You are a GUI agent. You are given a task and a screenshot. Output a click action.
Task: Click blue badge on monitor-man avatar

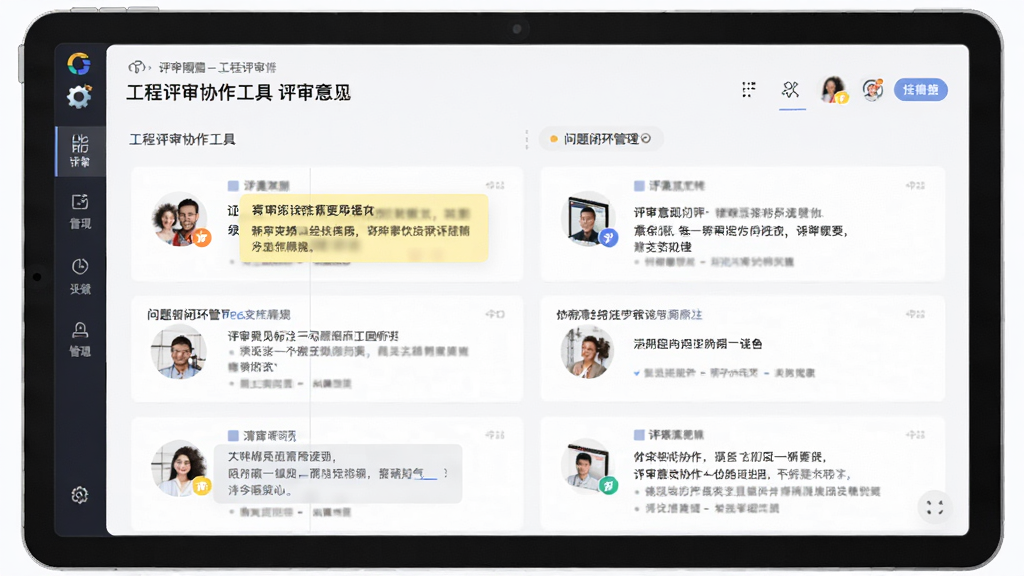pyautogui.click(x=609, y=238)
